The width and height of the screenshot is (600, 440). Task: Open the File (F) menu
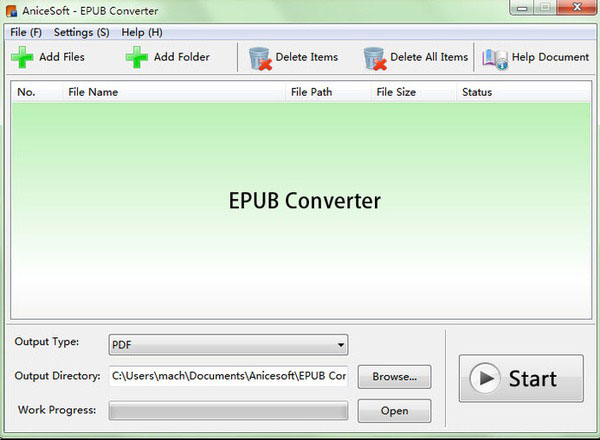pos(26,32)
